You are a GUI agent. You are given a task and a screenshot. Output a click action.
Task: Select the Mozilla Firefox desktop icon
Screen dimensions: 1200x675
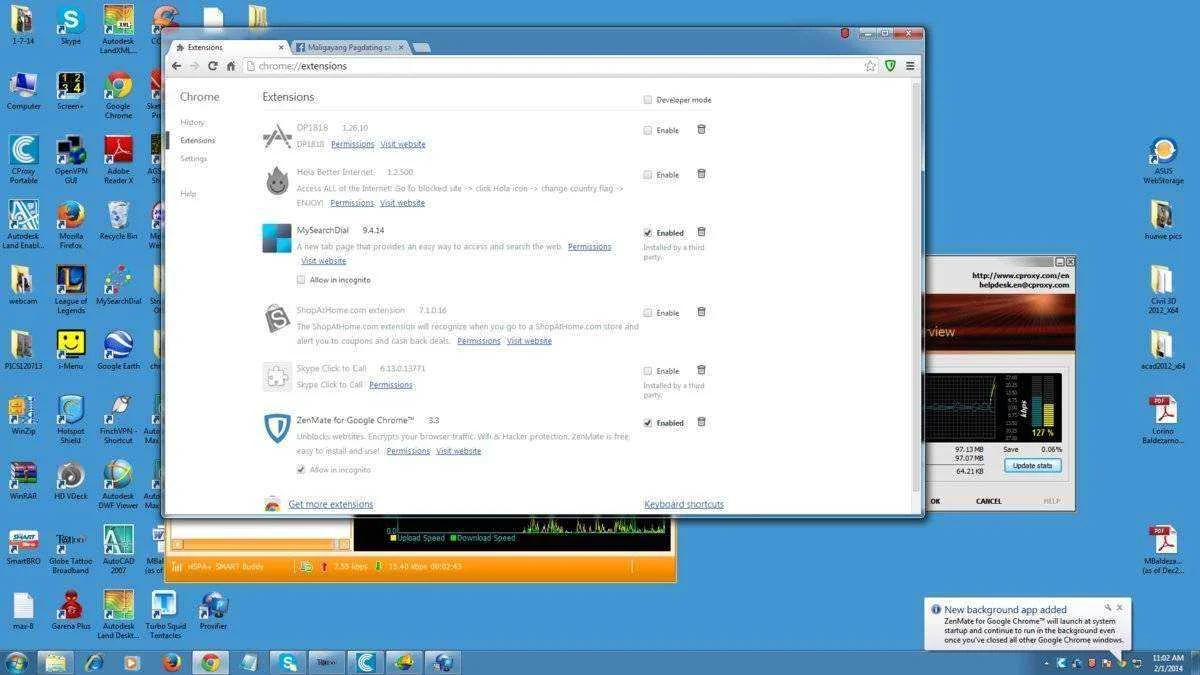click(x=70, y=225)
